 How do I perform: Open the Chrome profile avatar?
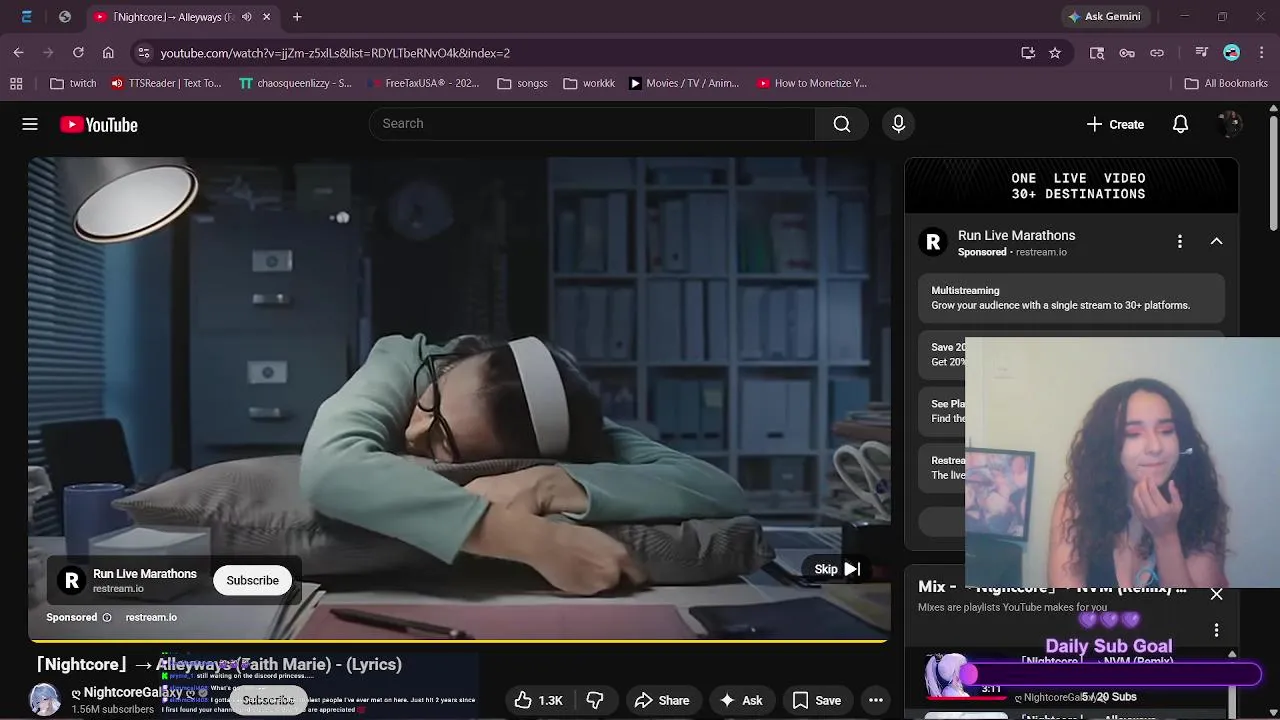tap(1232, 53)
